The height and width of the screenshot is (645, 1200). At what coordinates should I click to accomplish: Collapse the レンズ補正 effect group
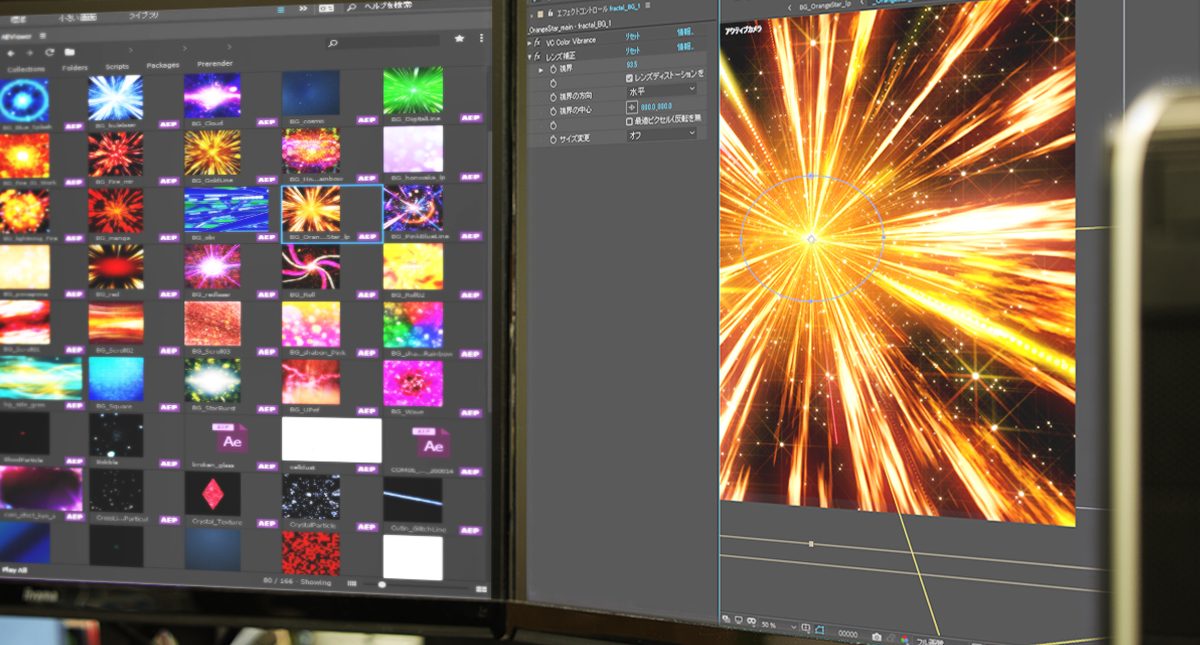coord(529,57)
